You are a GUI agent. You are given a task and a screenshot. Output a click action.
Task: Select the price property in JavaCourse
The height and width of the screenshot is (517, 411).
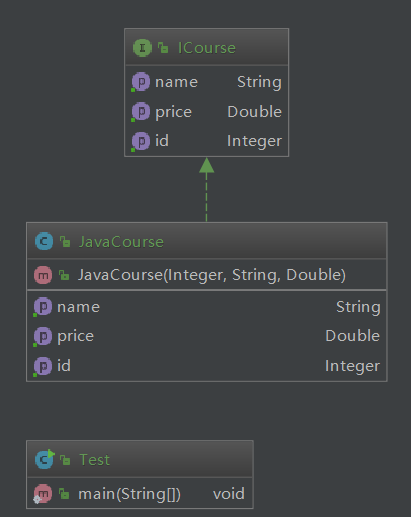[x=207, y=336]
